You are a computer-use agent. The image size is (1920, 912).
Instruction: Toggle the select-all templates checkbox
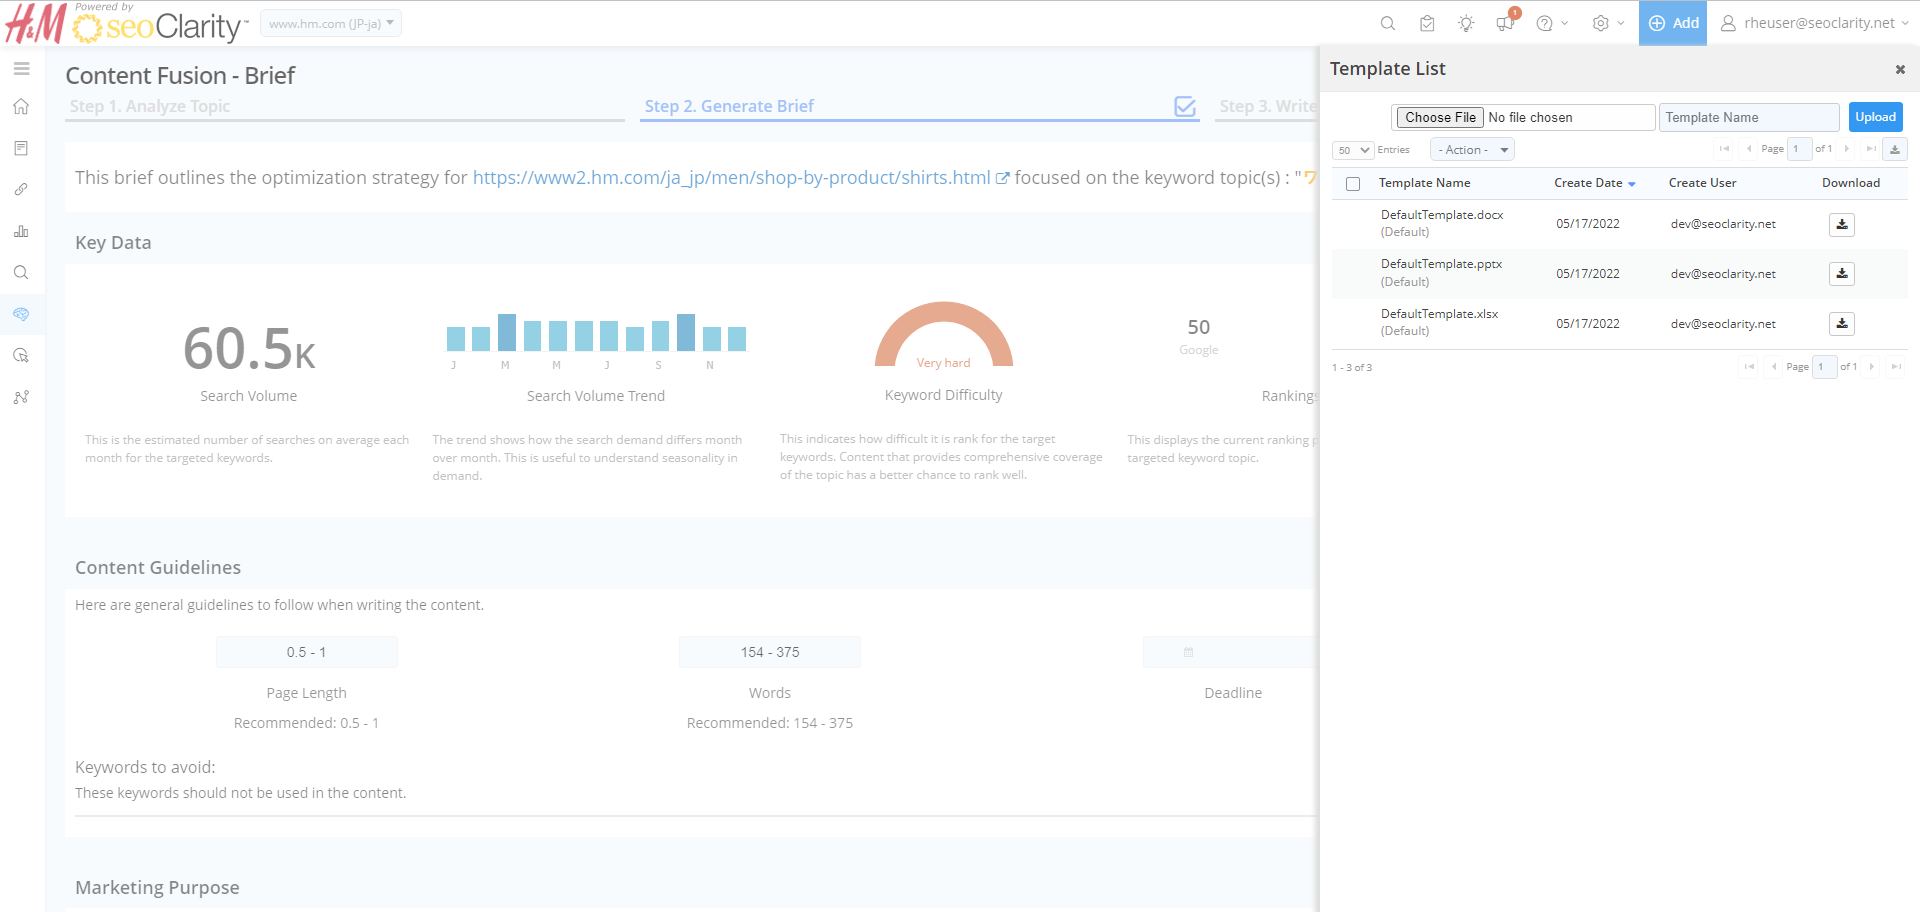pyautogui.click(x=1353, y=184)
